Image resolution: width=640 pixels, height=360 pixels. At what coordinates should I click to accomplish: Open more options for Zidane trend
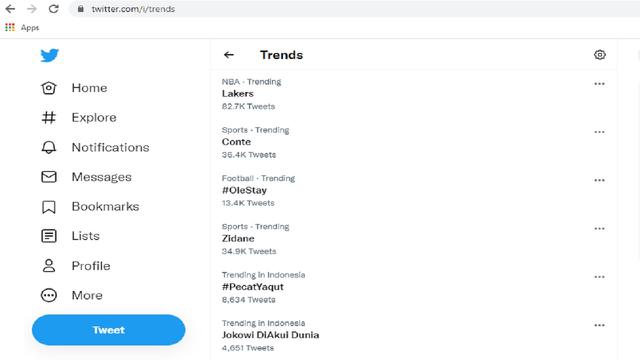pyautogui.click(x=599, y=229)
